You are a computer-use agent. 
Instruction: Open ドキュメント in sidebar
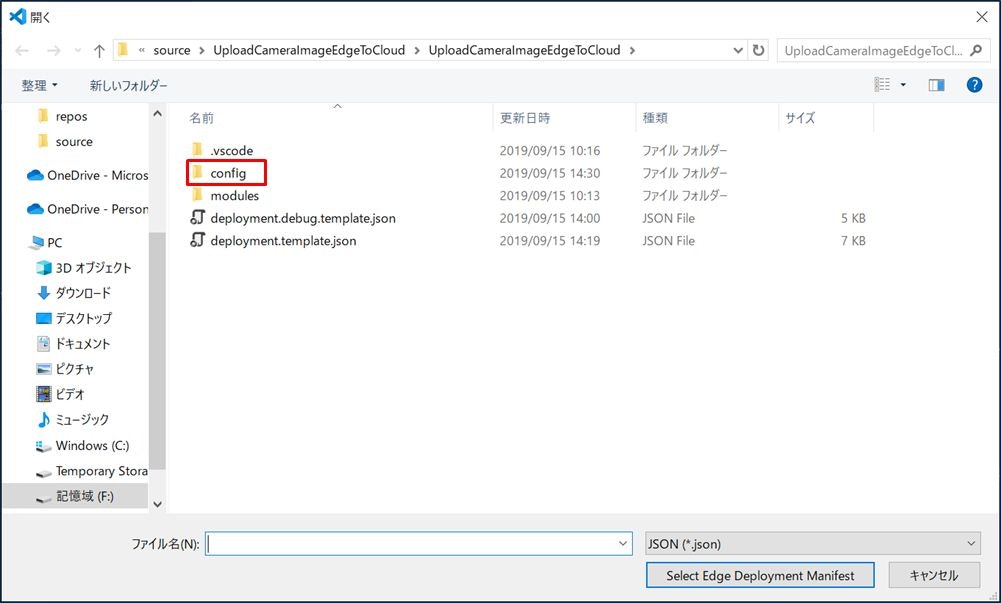(73, 343)
